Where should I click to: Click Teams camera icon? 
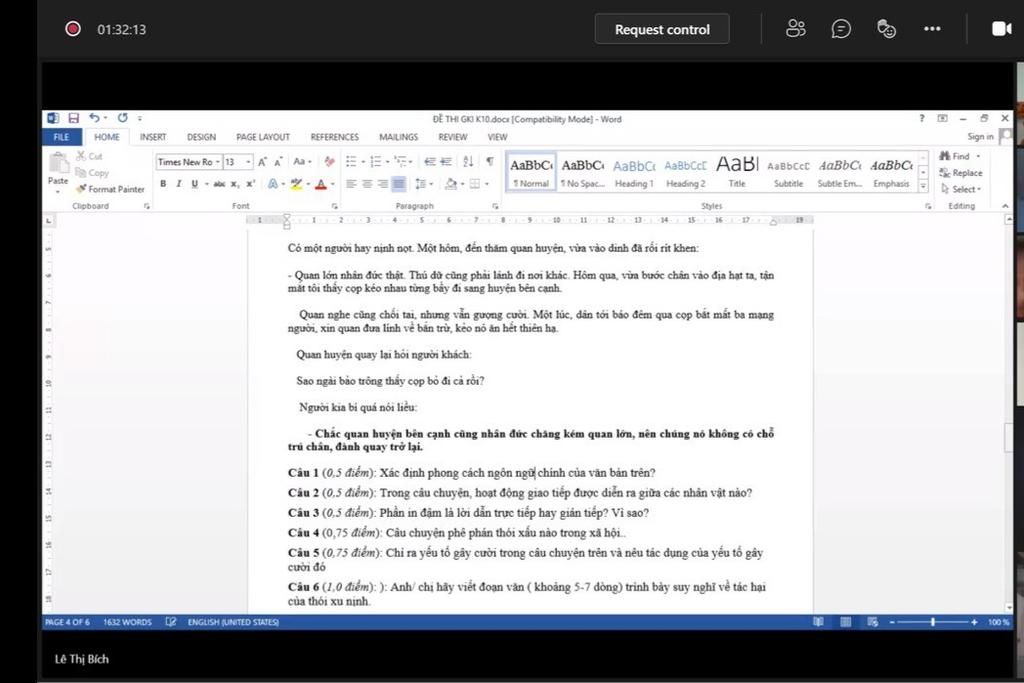[1002, 29]
